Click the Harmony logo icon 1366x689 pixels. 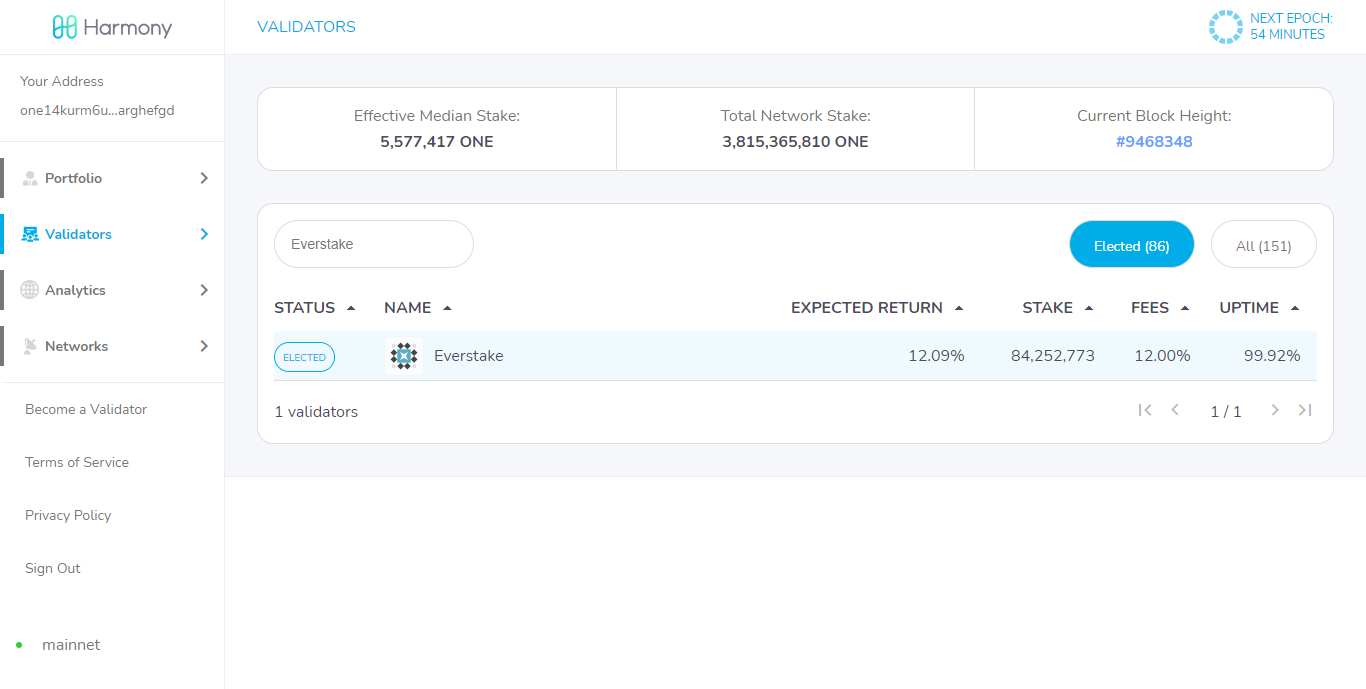tap(65, 27)
